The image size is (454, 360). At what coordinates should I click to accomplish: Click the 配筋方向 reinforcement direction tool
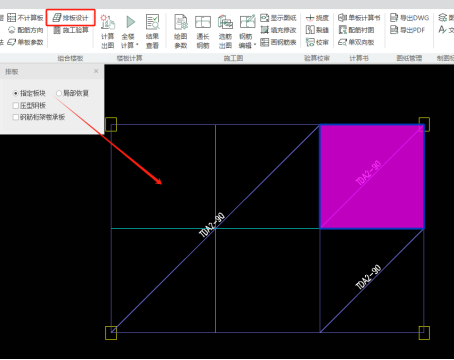click(x=26, y=30)
